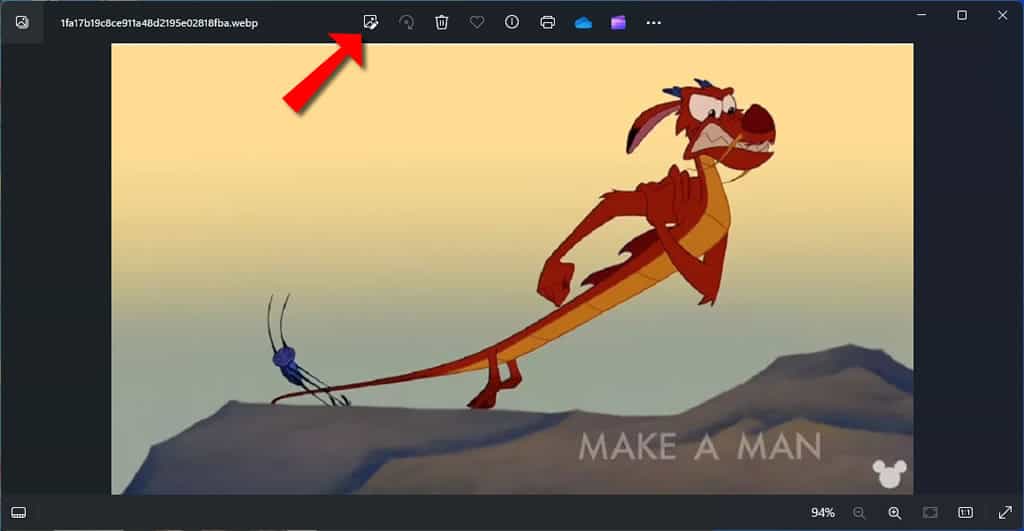Open the Edit image tool

tap(370, 22)
